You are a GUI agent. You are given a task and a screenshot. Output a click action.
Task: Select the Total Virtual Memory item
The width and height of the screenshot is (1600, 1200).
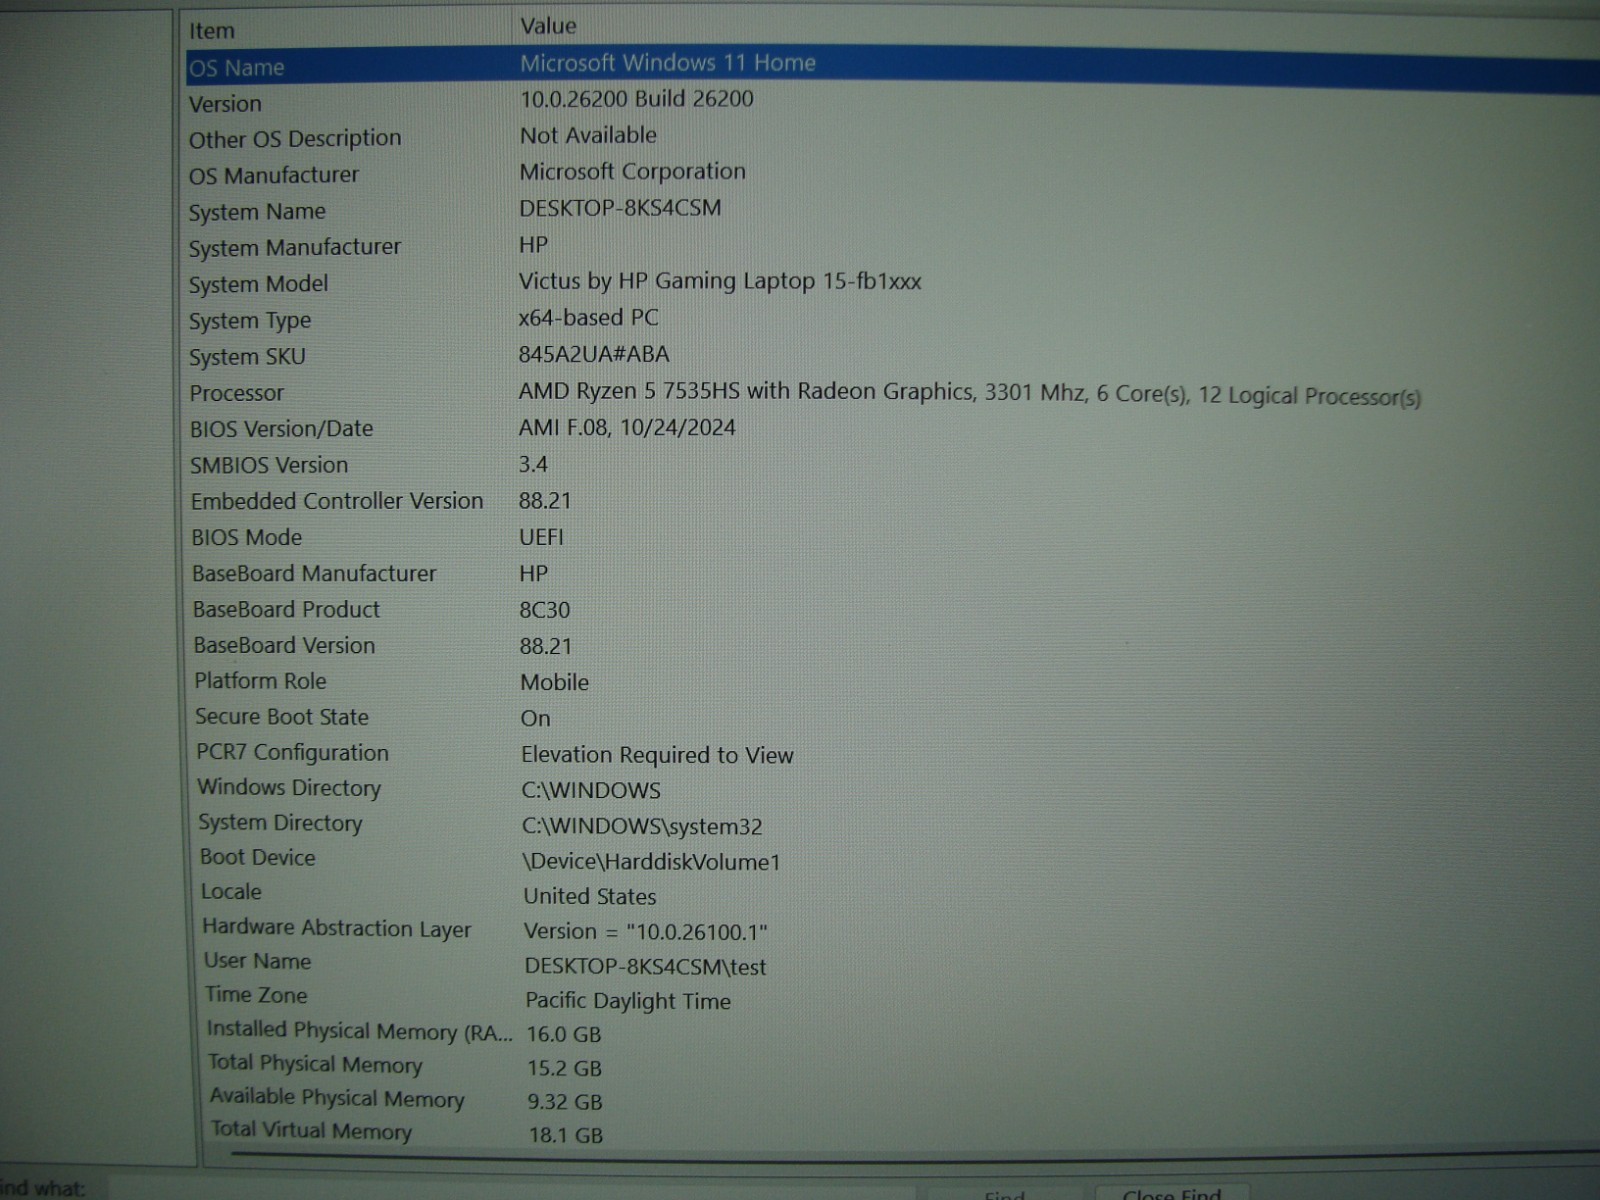click(311, 1131)
